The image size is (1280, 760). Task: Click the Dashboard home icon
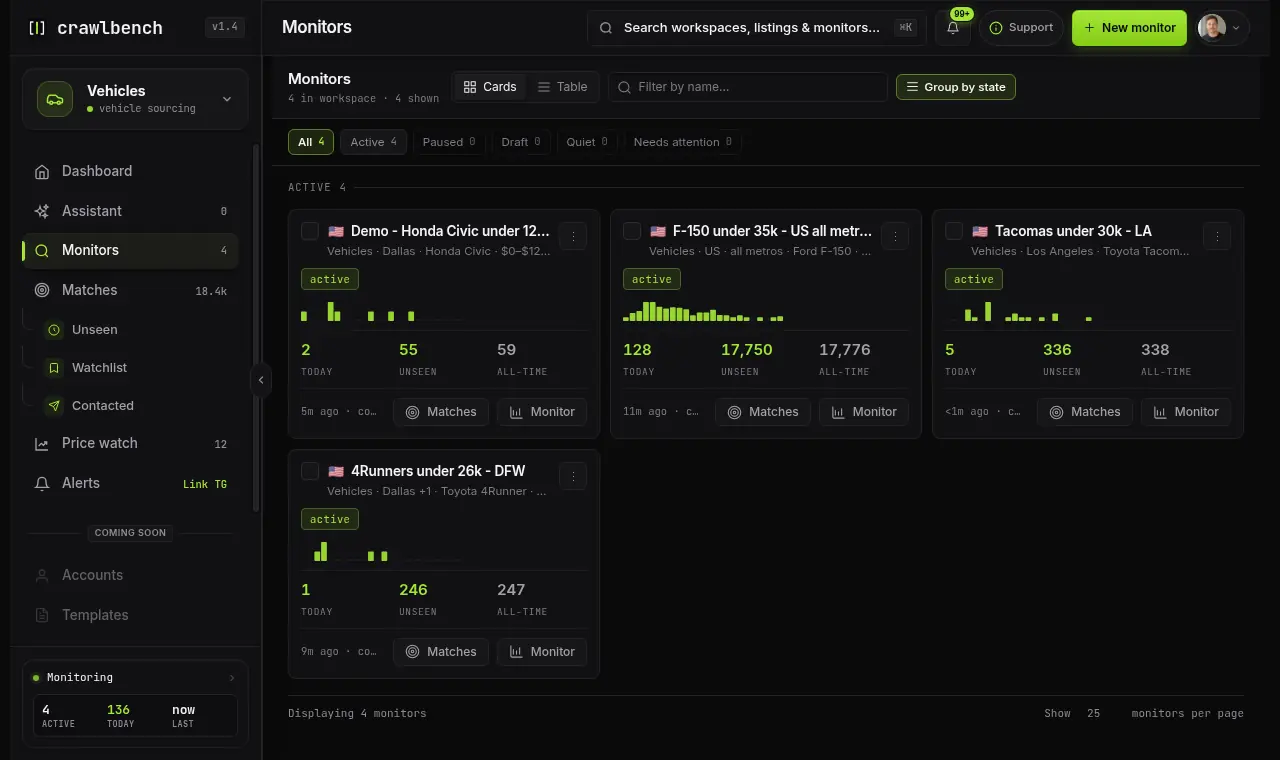click(x=42, y=172)
